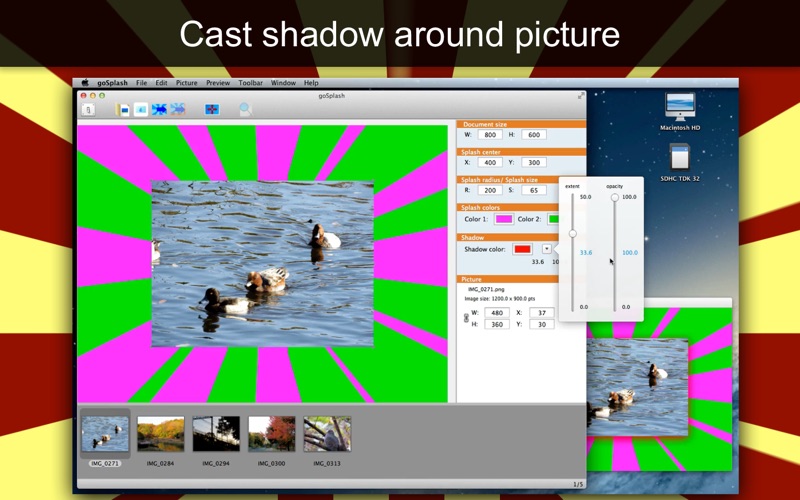Click the extent slider knob
The width and height of the screenshot is (800, 500).
click(x=572, y=234)
